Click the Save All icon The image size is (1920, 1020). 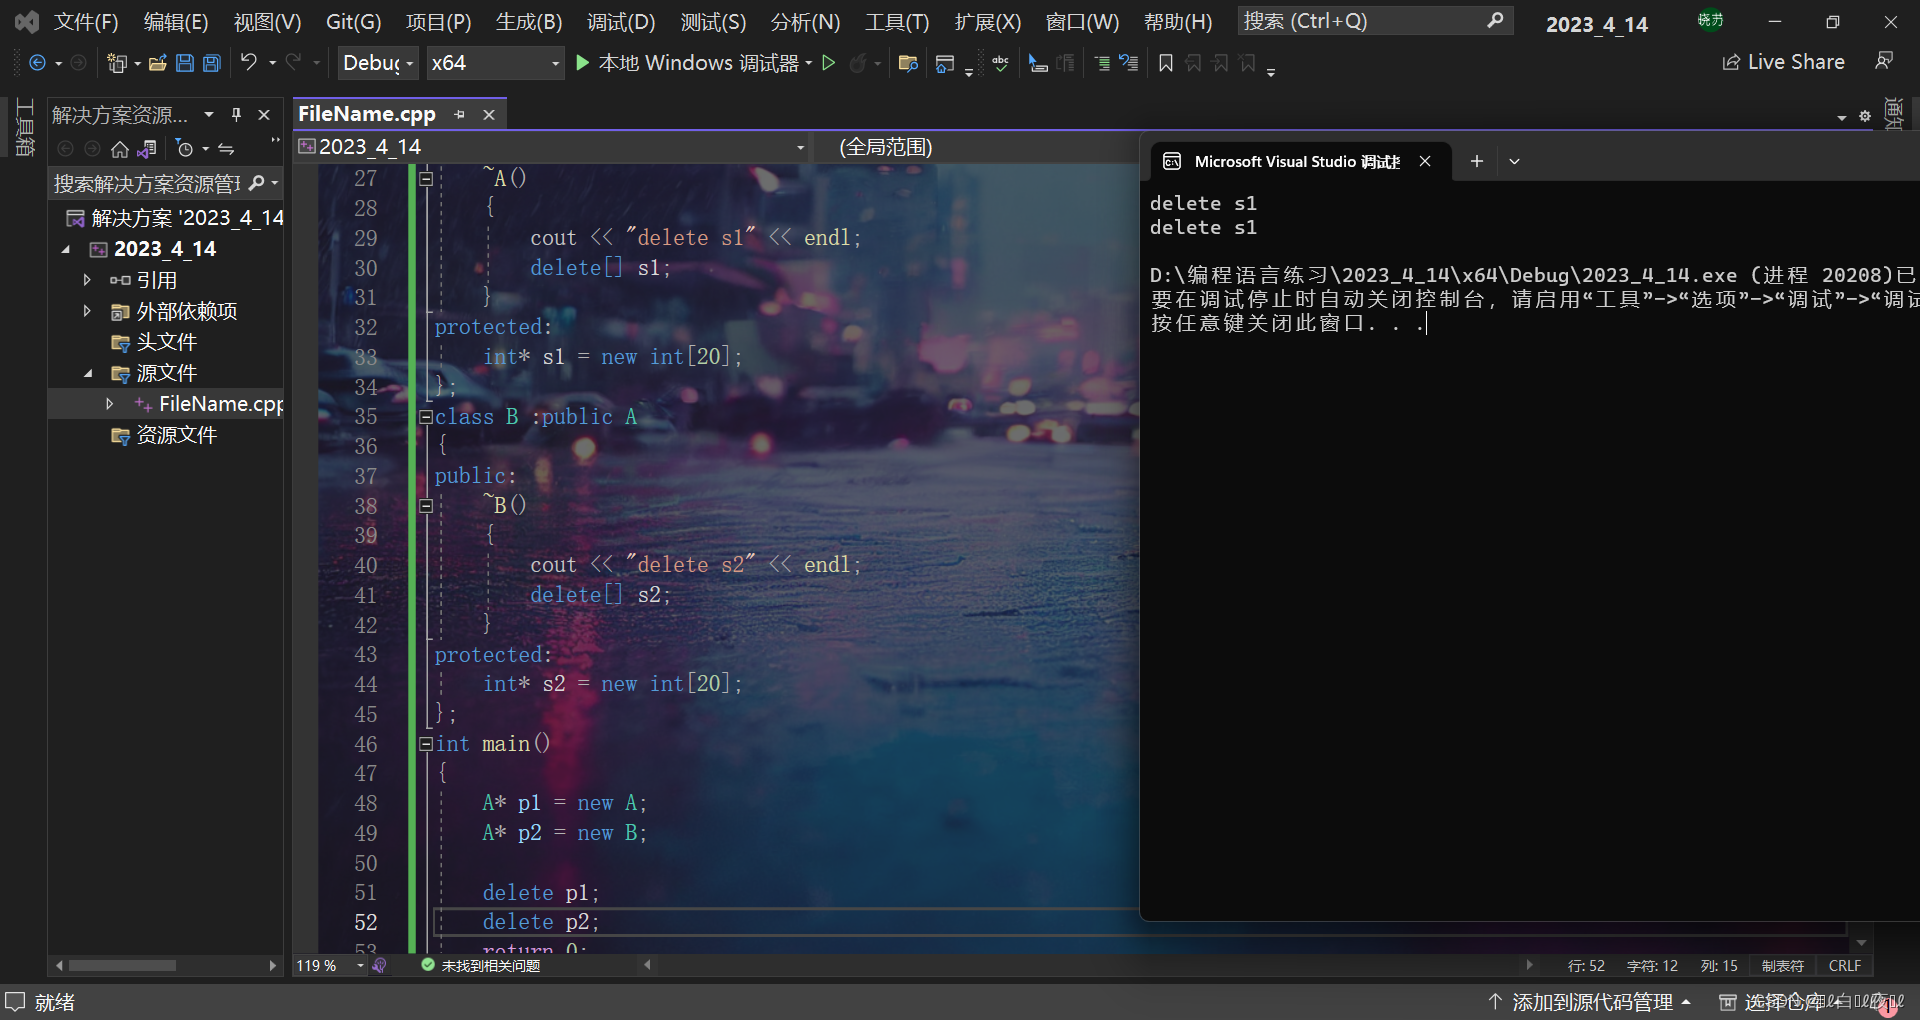pyautogui.click(x=211, y=62)
